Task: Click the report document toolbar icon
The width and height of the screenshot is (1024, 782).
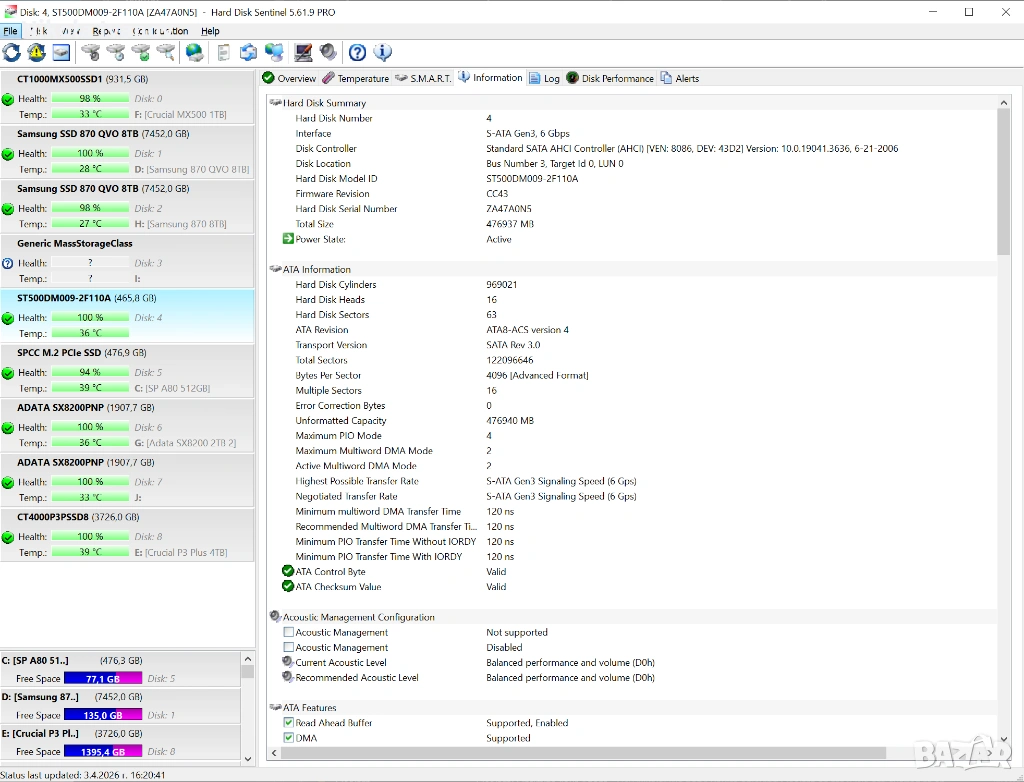Action: (x=223, y=53)
